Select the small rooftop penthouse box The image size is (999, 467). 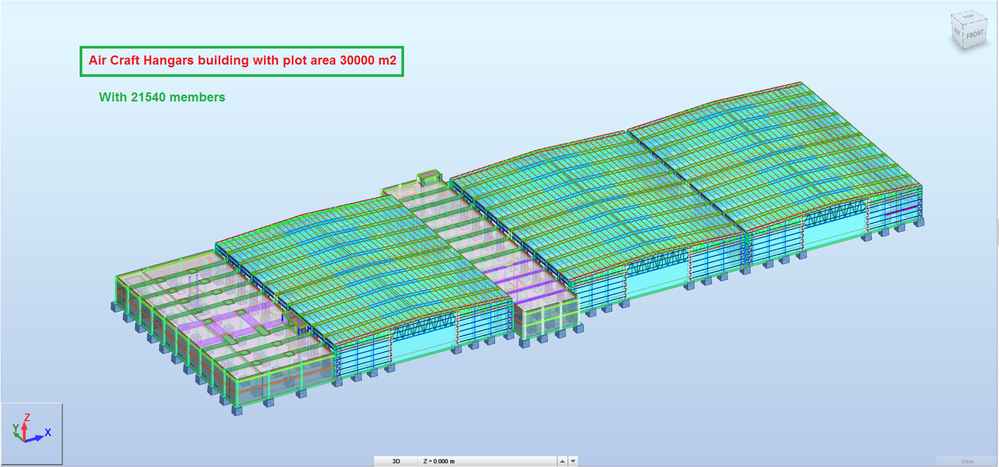click(x=428, y=176)
